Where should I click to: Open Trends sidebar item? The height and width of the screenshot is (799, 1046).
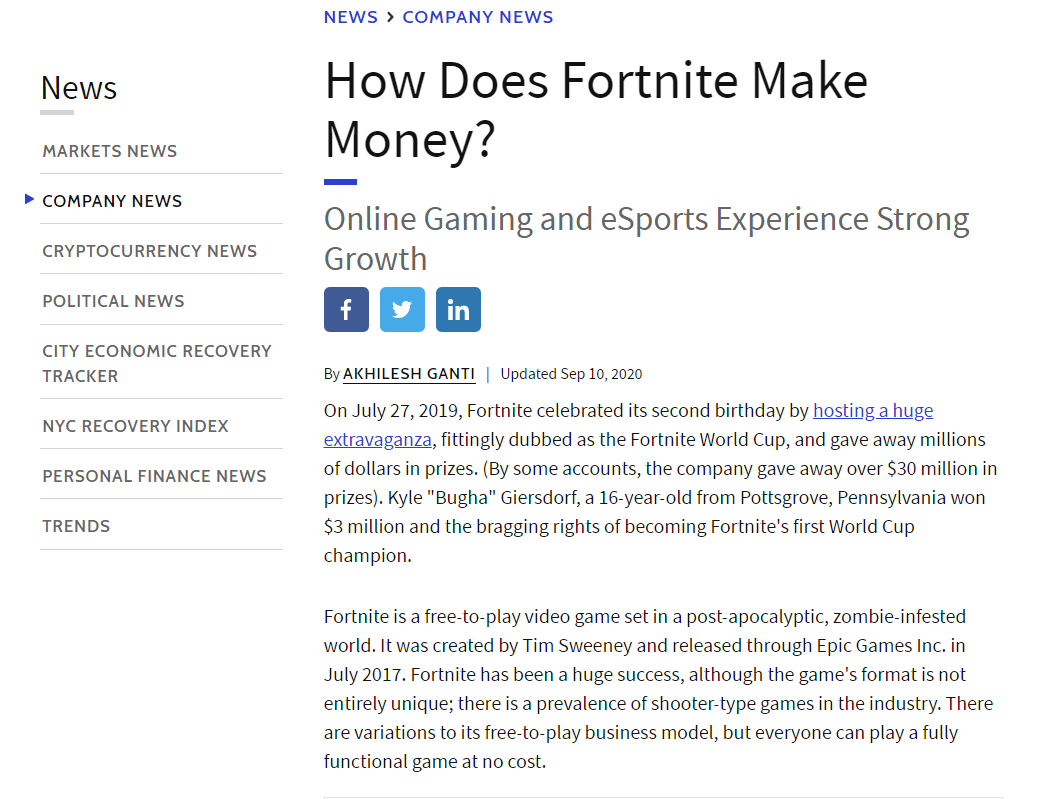coord(76,526)
